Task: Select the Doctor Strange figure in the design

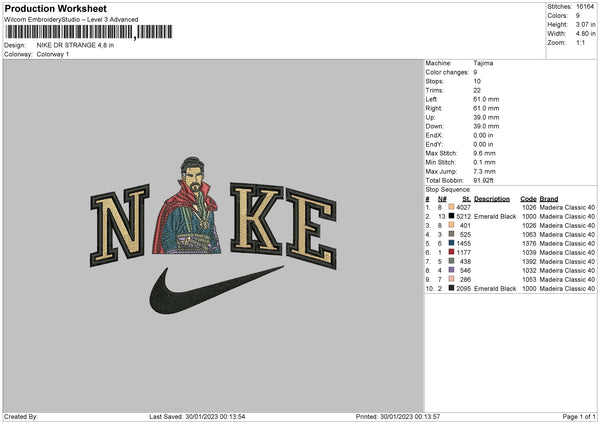Action: [187, 205]
